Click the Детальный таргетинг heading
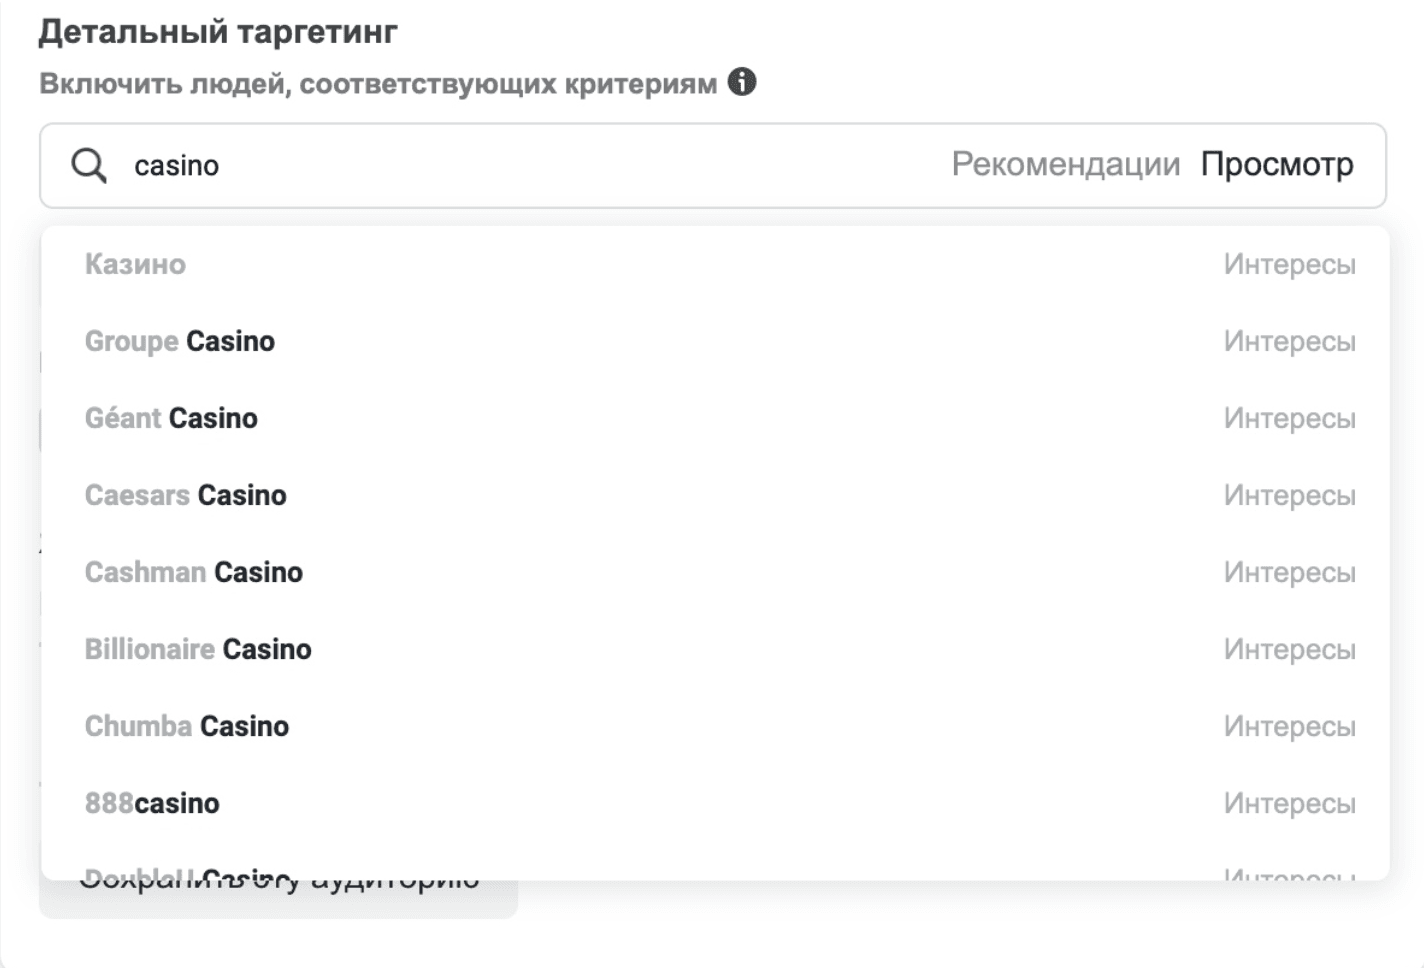This screenshot has height=968, width=1424. [x=218, y=31]
